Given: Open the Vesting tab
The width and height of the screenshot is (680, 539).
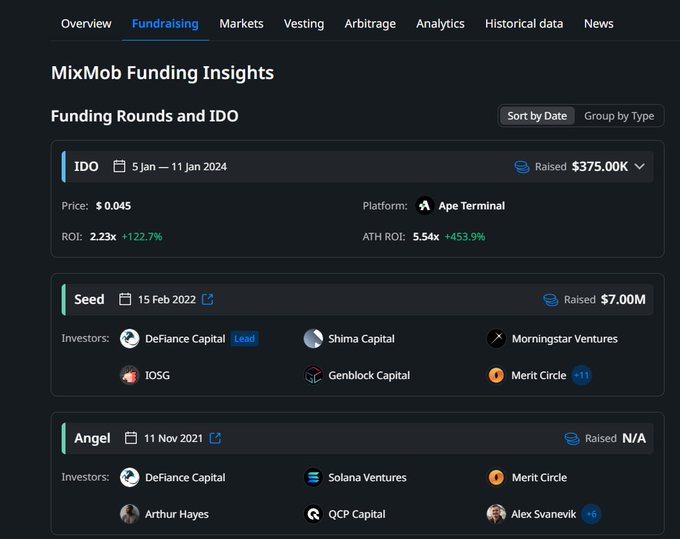Looking at the screenshot, I should click(x=304, y=23).
